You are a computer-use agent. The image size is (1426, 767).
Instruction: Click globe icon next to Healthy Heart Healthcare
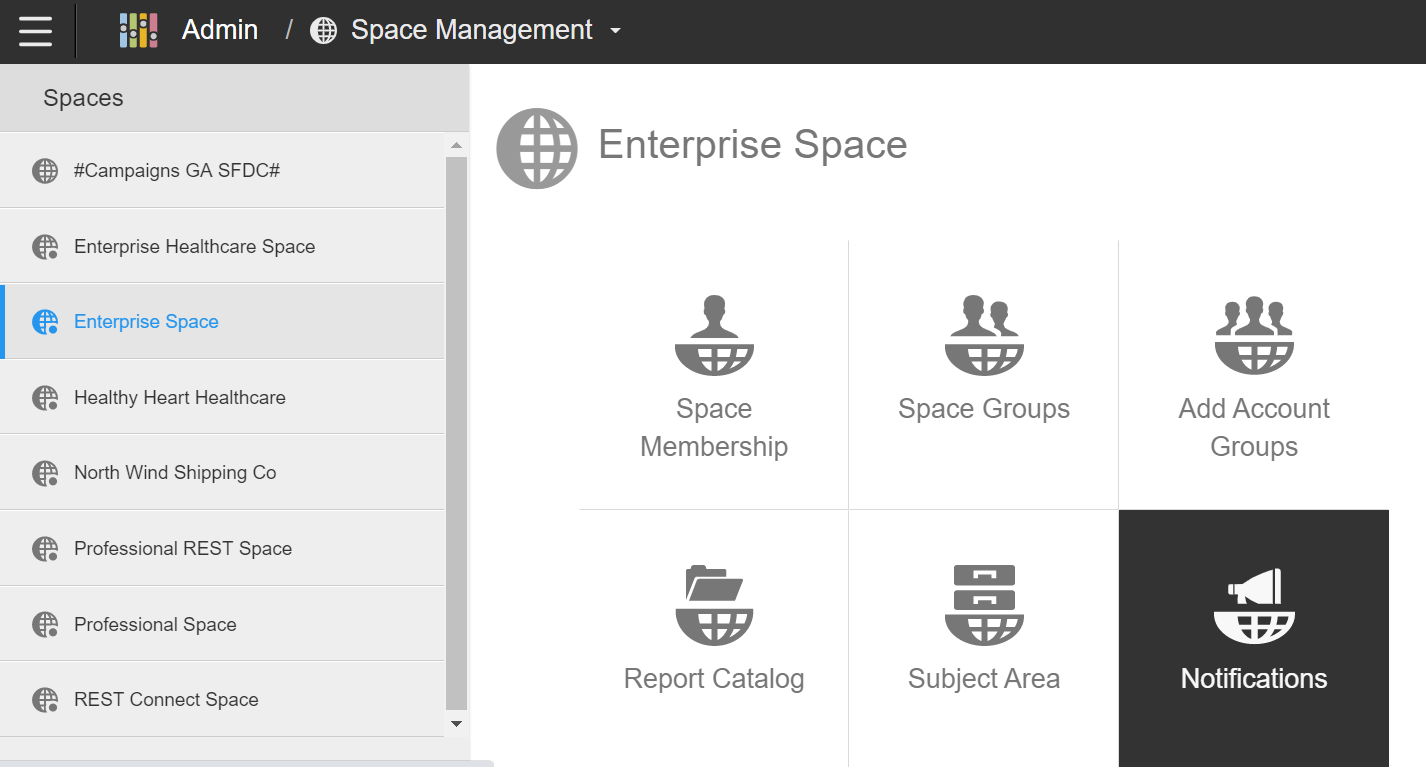pyautogui.click(x=45, y=398)
